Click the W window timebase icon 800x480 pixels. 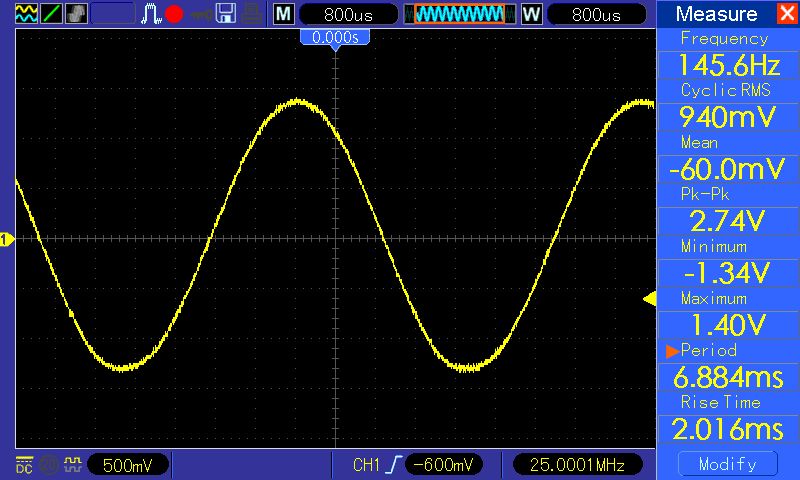531,14
